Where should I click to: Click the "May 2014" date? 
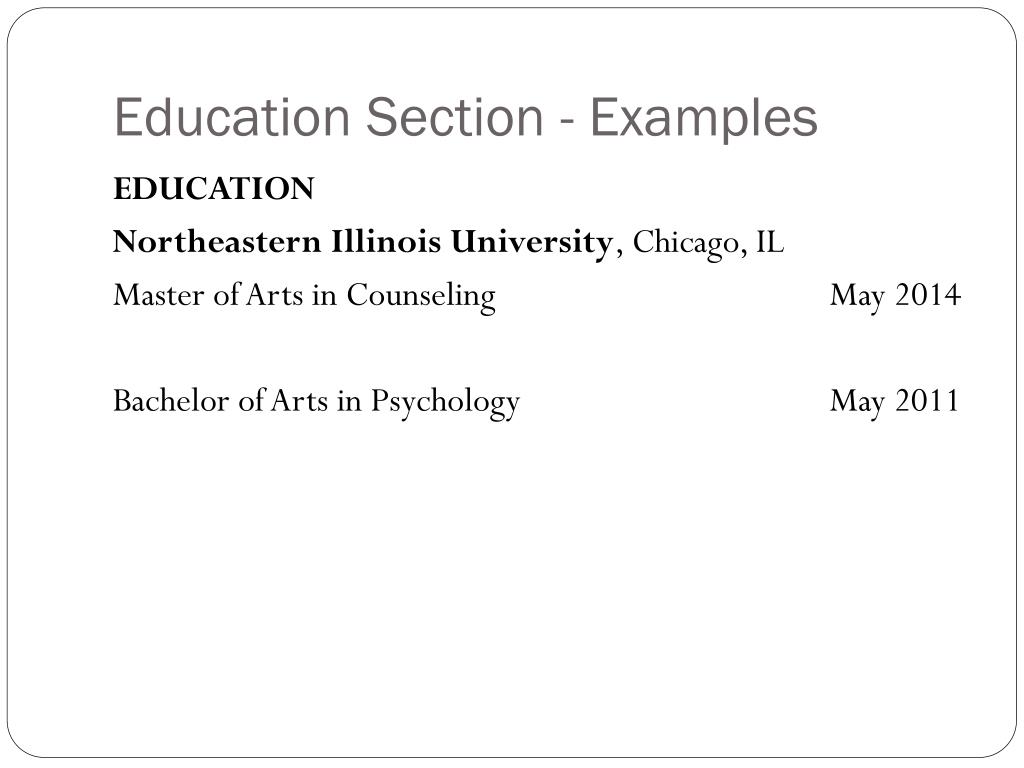coord(895,296)
